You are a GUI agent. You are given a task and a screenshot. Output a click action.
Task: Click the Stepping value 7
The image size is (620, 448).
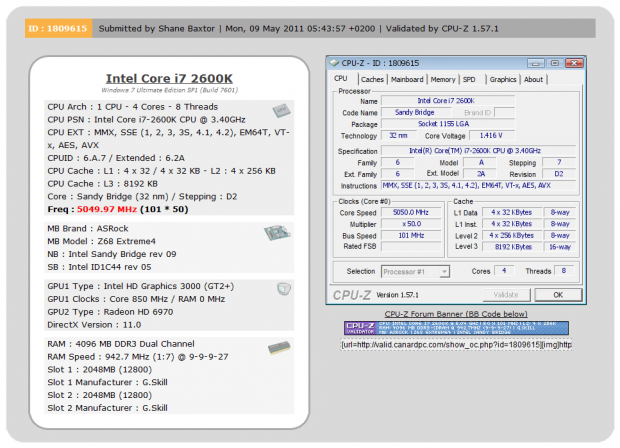click(x=559, y=162)
